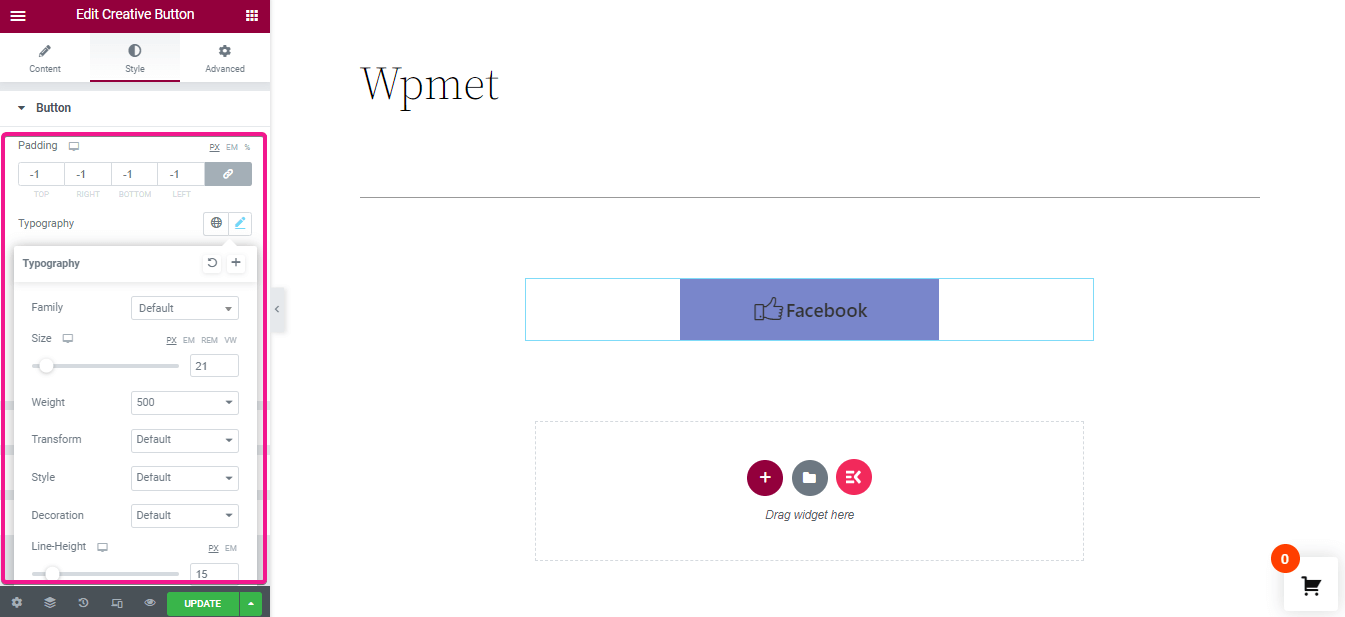Open Responsive Mode icon in footer
1345x617 pixels.
point(117,603)
